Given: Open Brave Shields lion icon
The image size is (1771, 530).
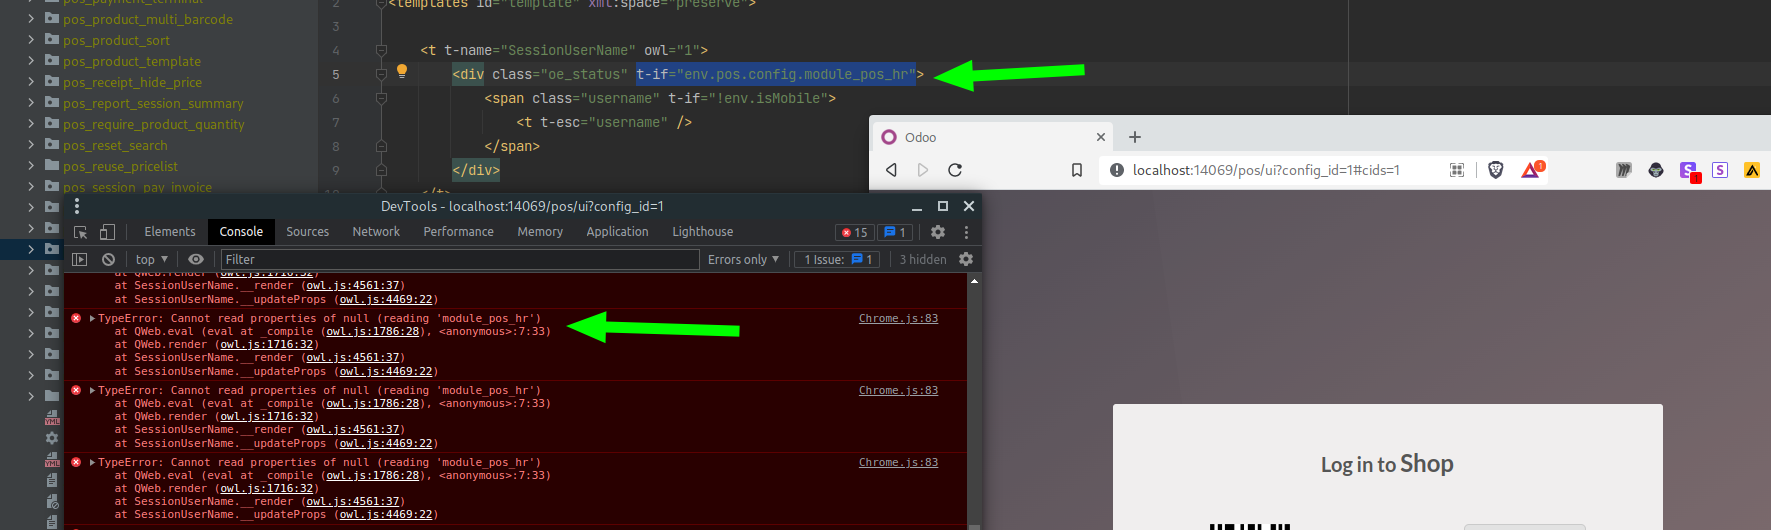Looking at the screenshot, I should (1496, 170).
